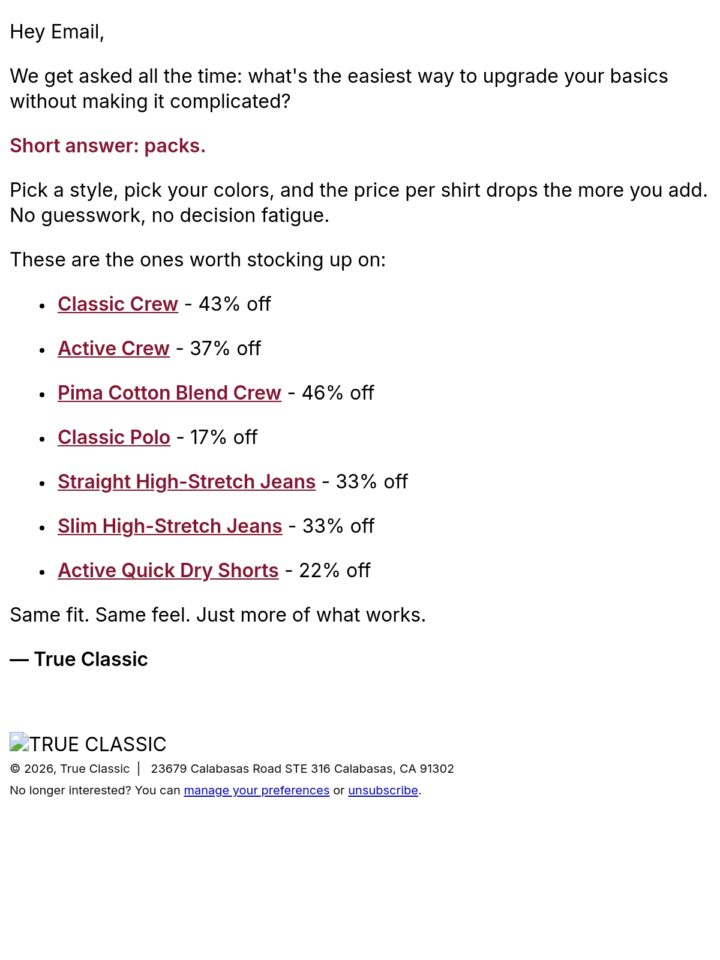Click the '43% off' discount text
The height and width of the screenshot is (960, 720).
(x=234, y=304)
